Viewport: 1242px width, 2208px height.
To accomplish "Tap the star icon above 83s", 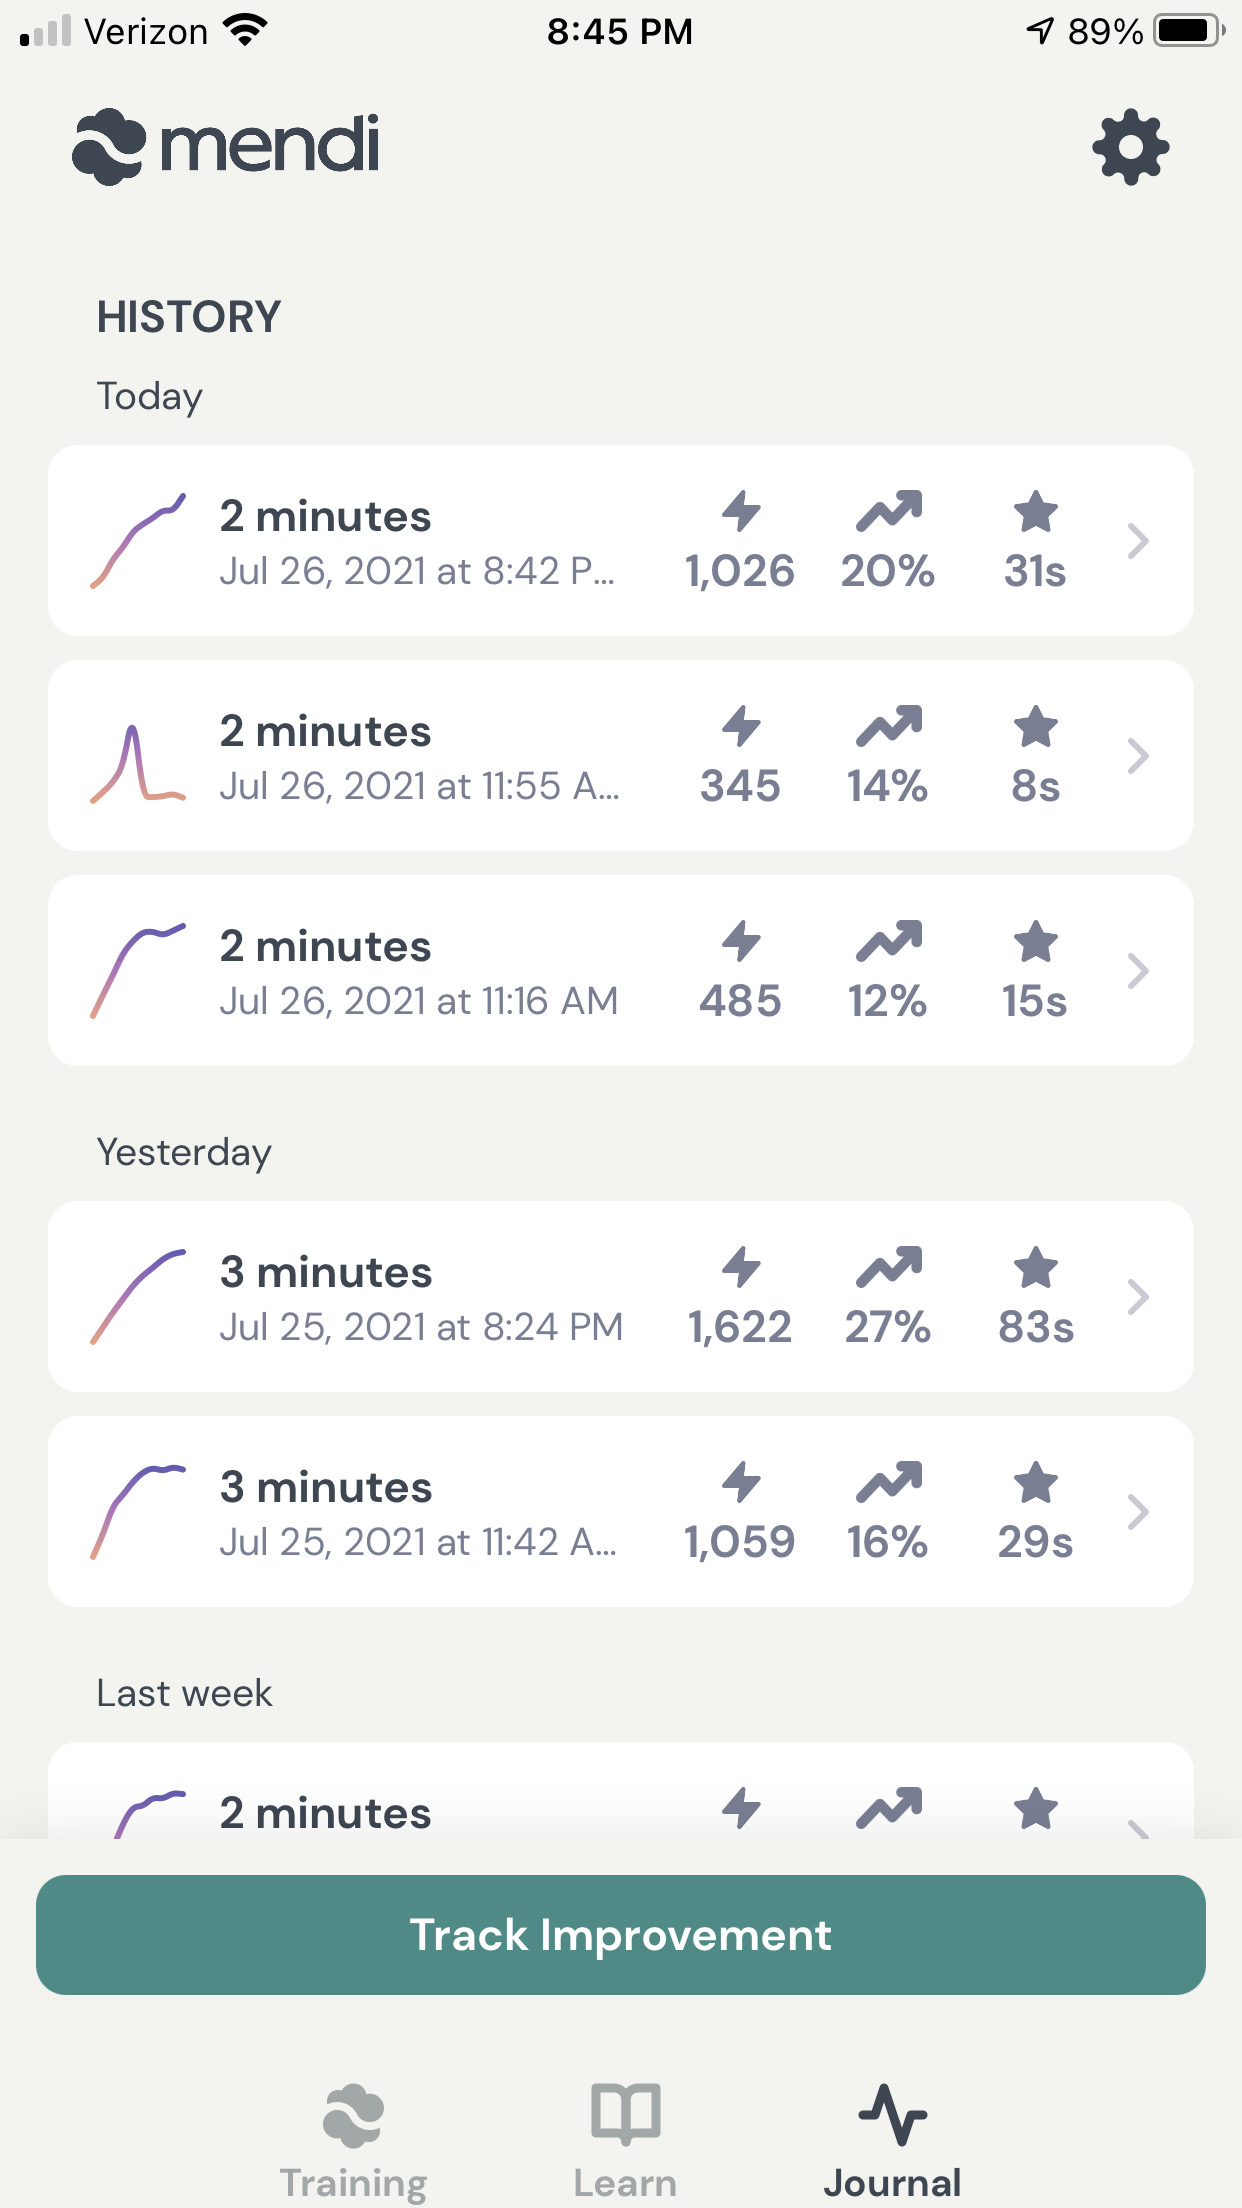I will click(1035, 1267).
